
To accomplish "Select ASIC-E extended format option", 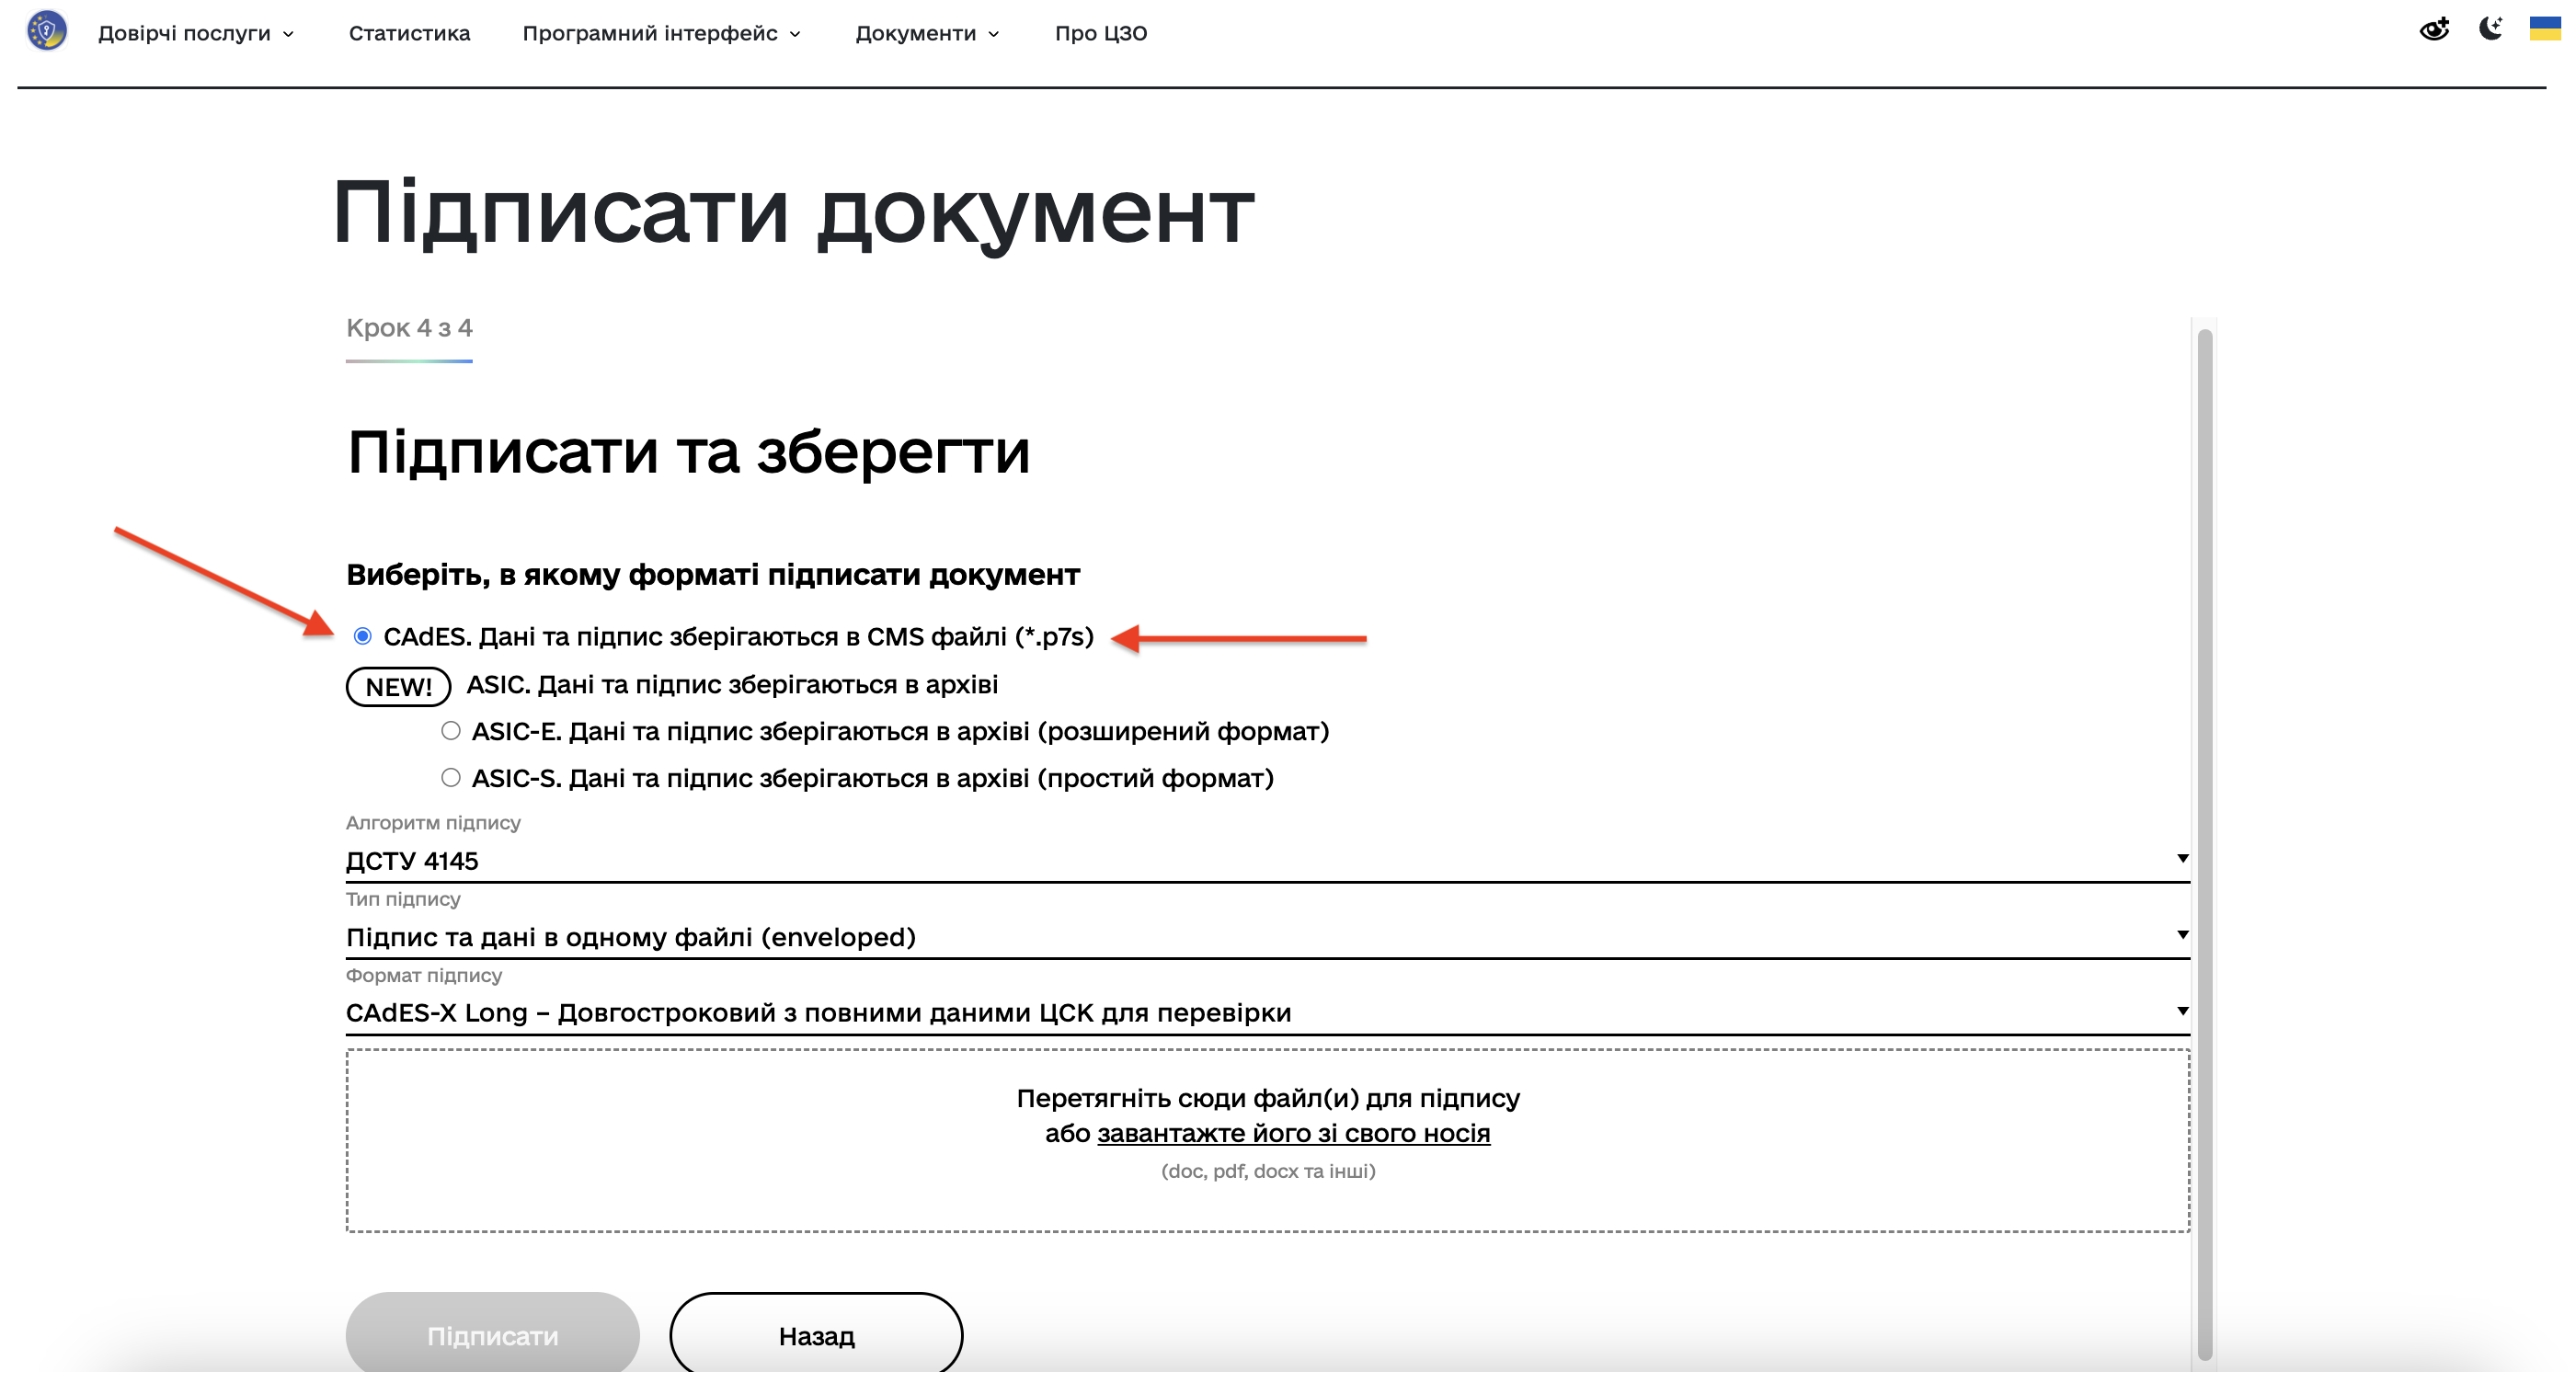I will pos(451,731).
